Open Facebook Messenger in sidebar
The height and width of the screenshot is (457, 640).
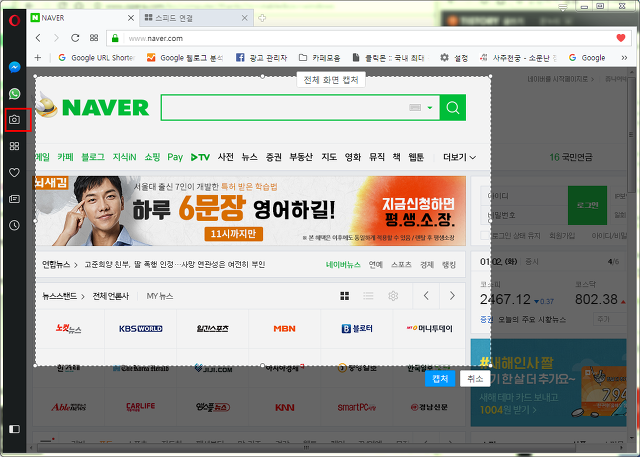click(x=14, y=67)
